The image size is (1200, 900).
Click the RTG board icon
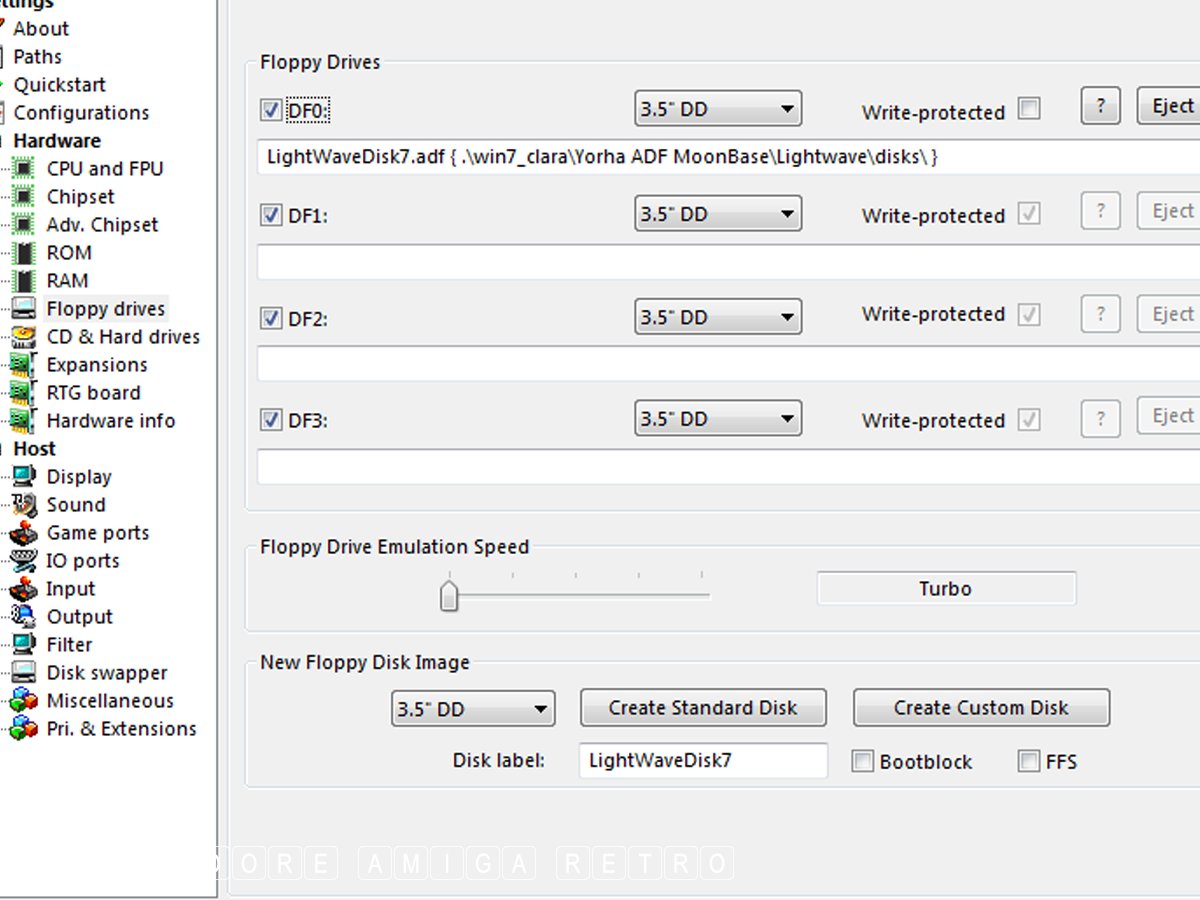pos(24,393)
